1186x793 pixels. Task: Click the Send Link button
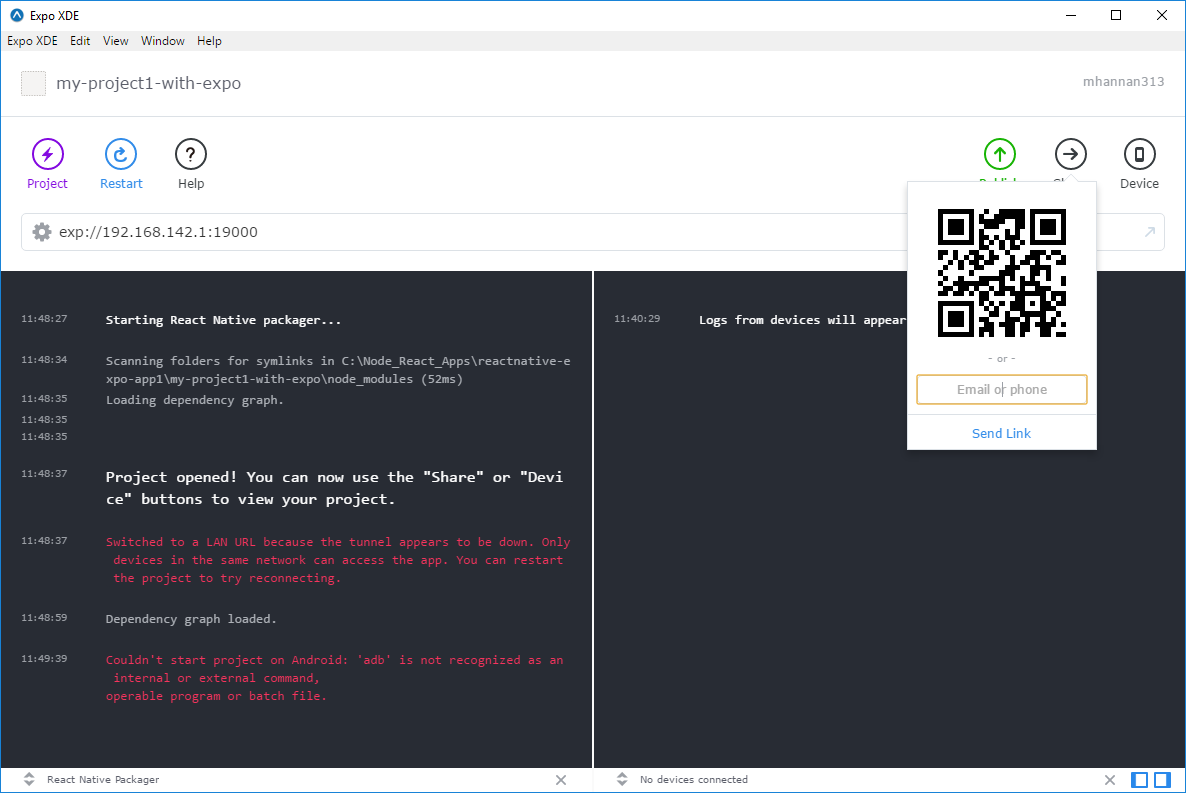pyautogui.click(x=1001, y=434)
